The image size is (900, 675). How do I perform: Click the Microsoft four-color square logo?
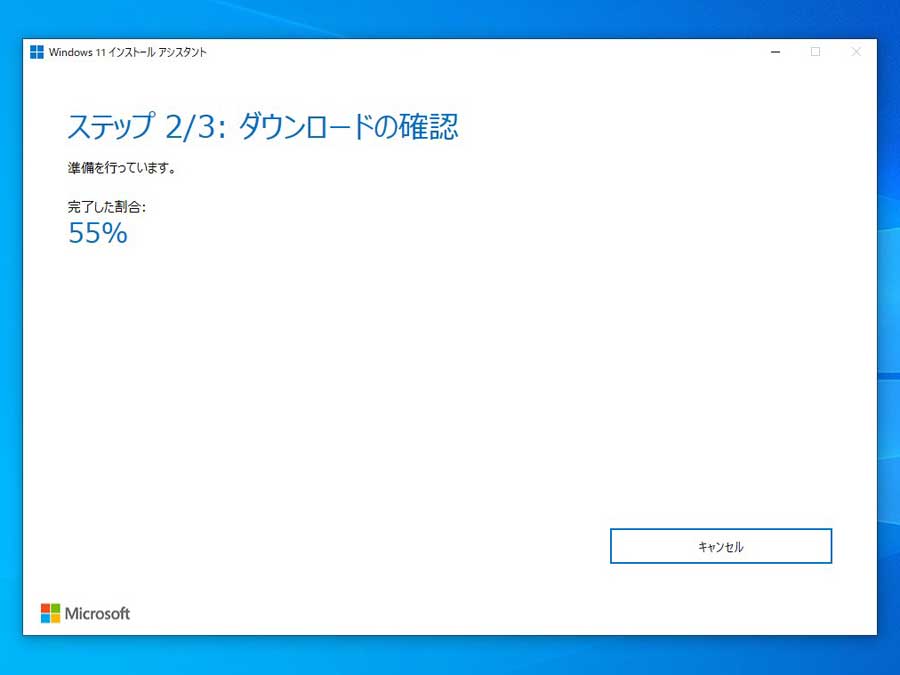pos(50,613)
